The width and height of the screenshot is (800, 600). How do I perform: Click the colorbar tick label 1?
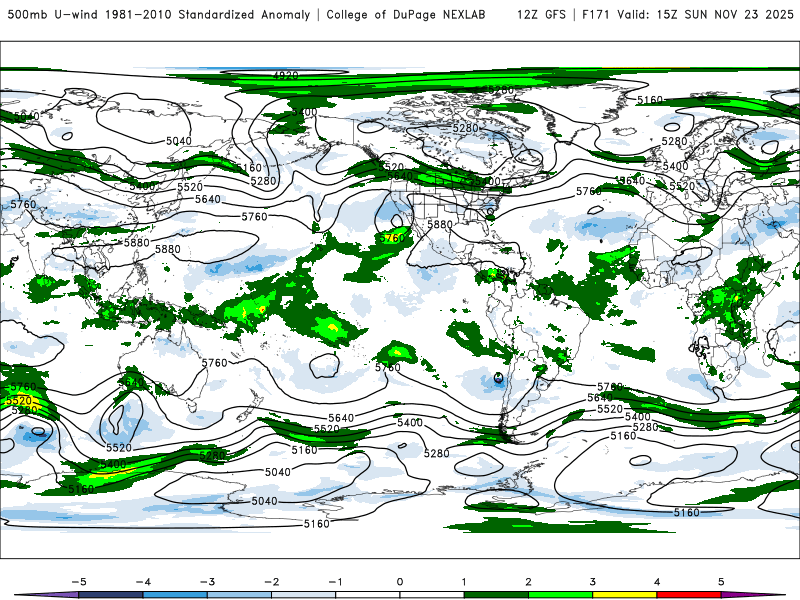coord(464,582)
